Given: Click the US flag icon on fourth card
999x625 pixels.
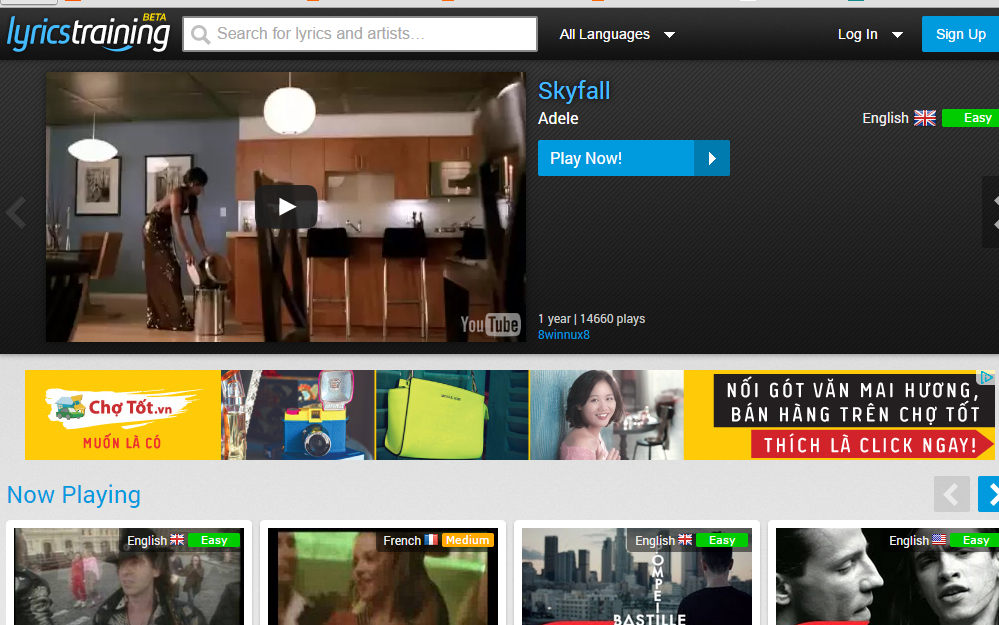Looking at the screenshot, I should click(x=939, y=540).
